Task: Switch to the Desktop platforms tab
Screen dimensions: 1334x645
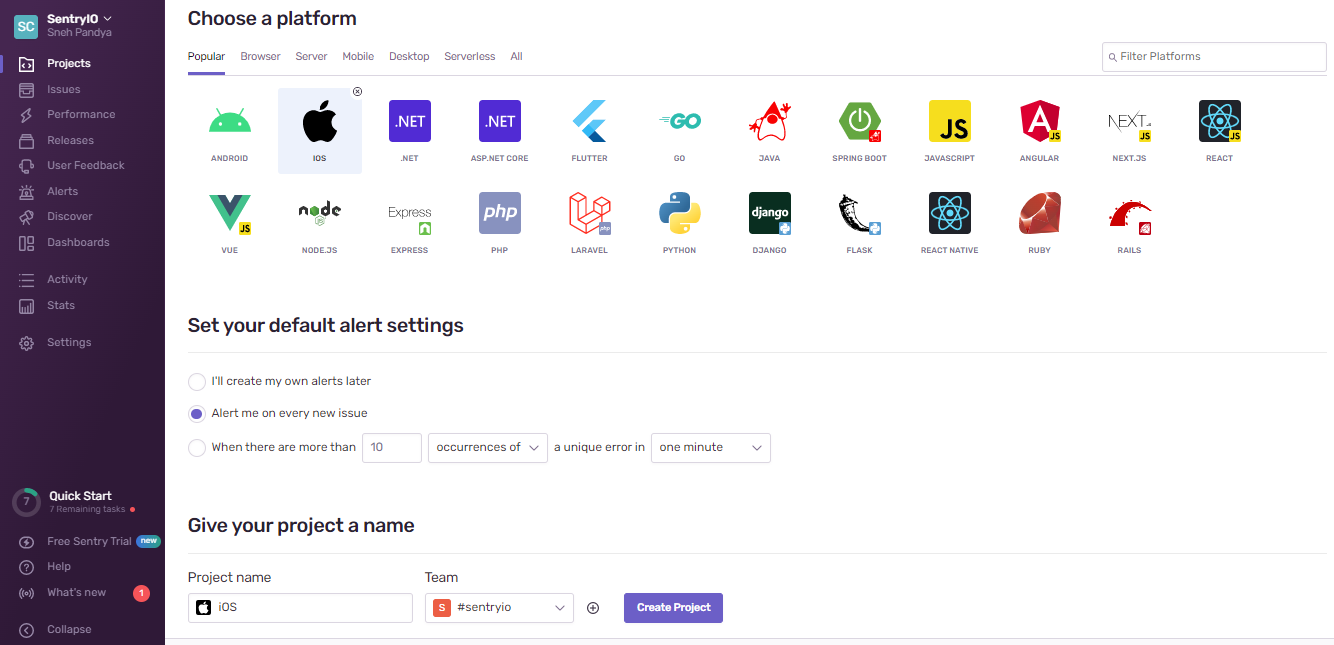Action: point(409,56)
